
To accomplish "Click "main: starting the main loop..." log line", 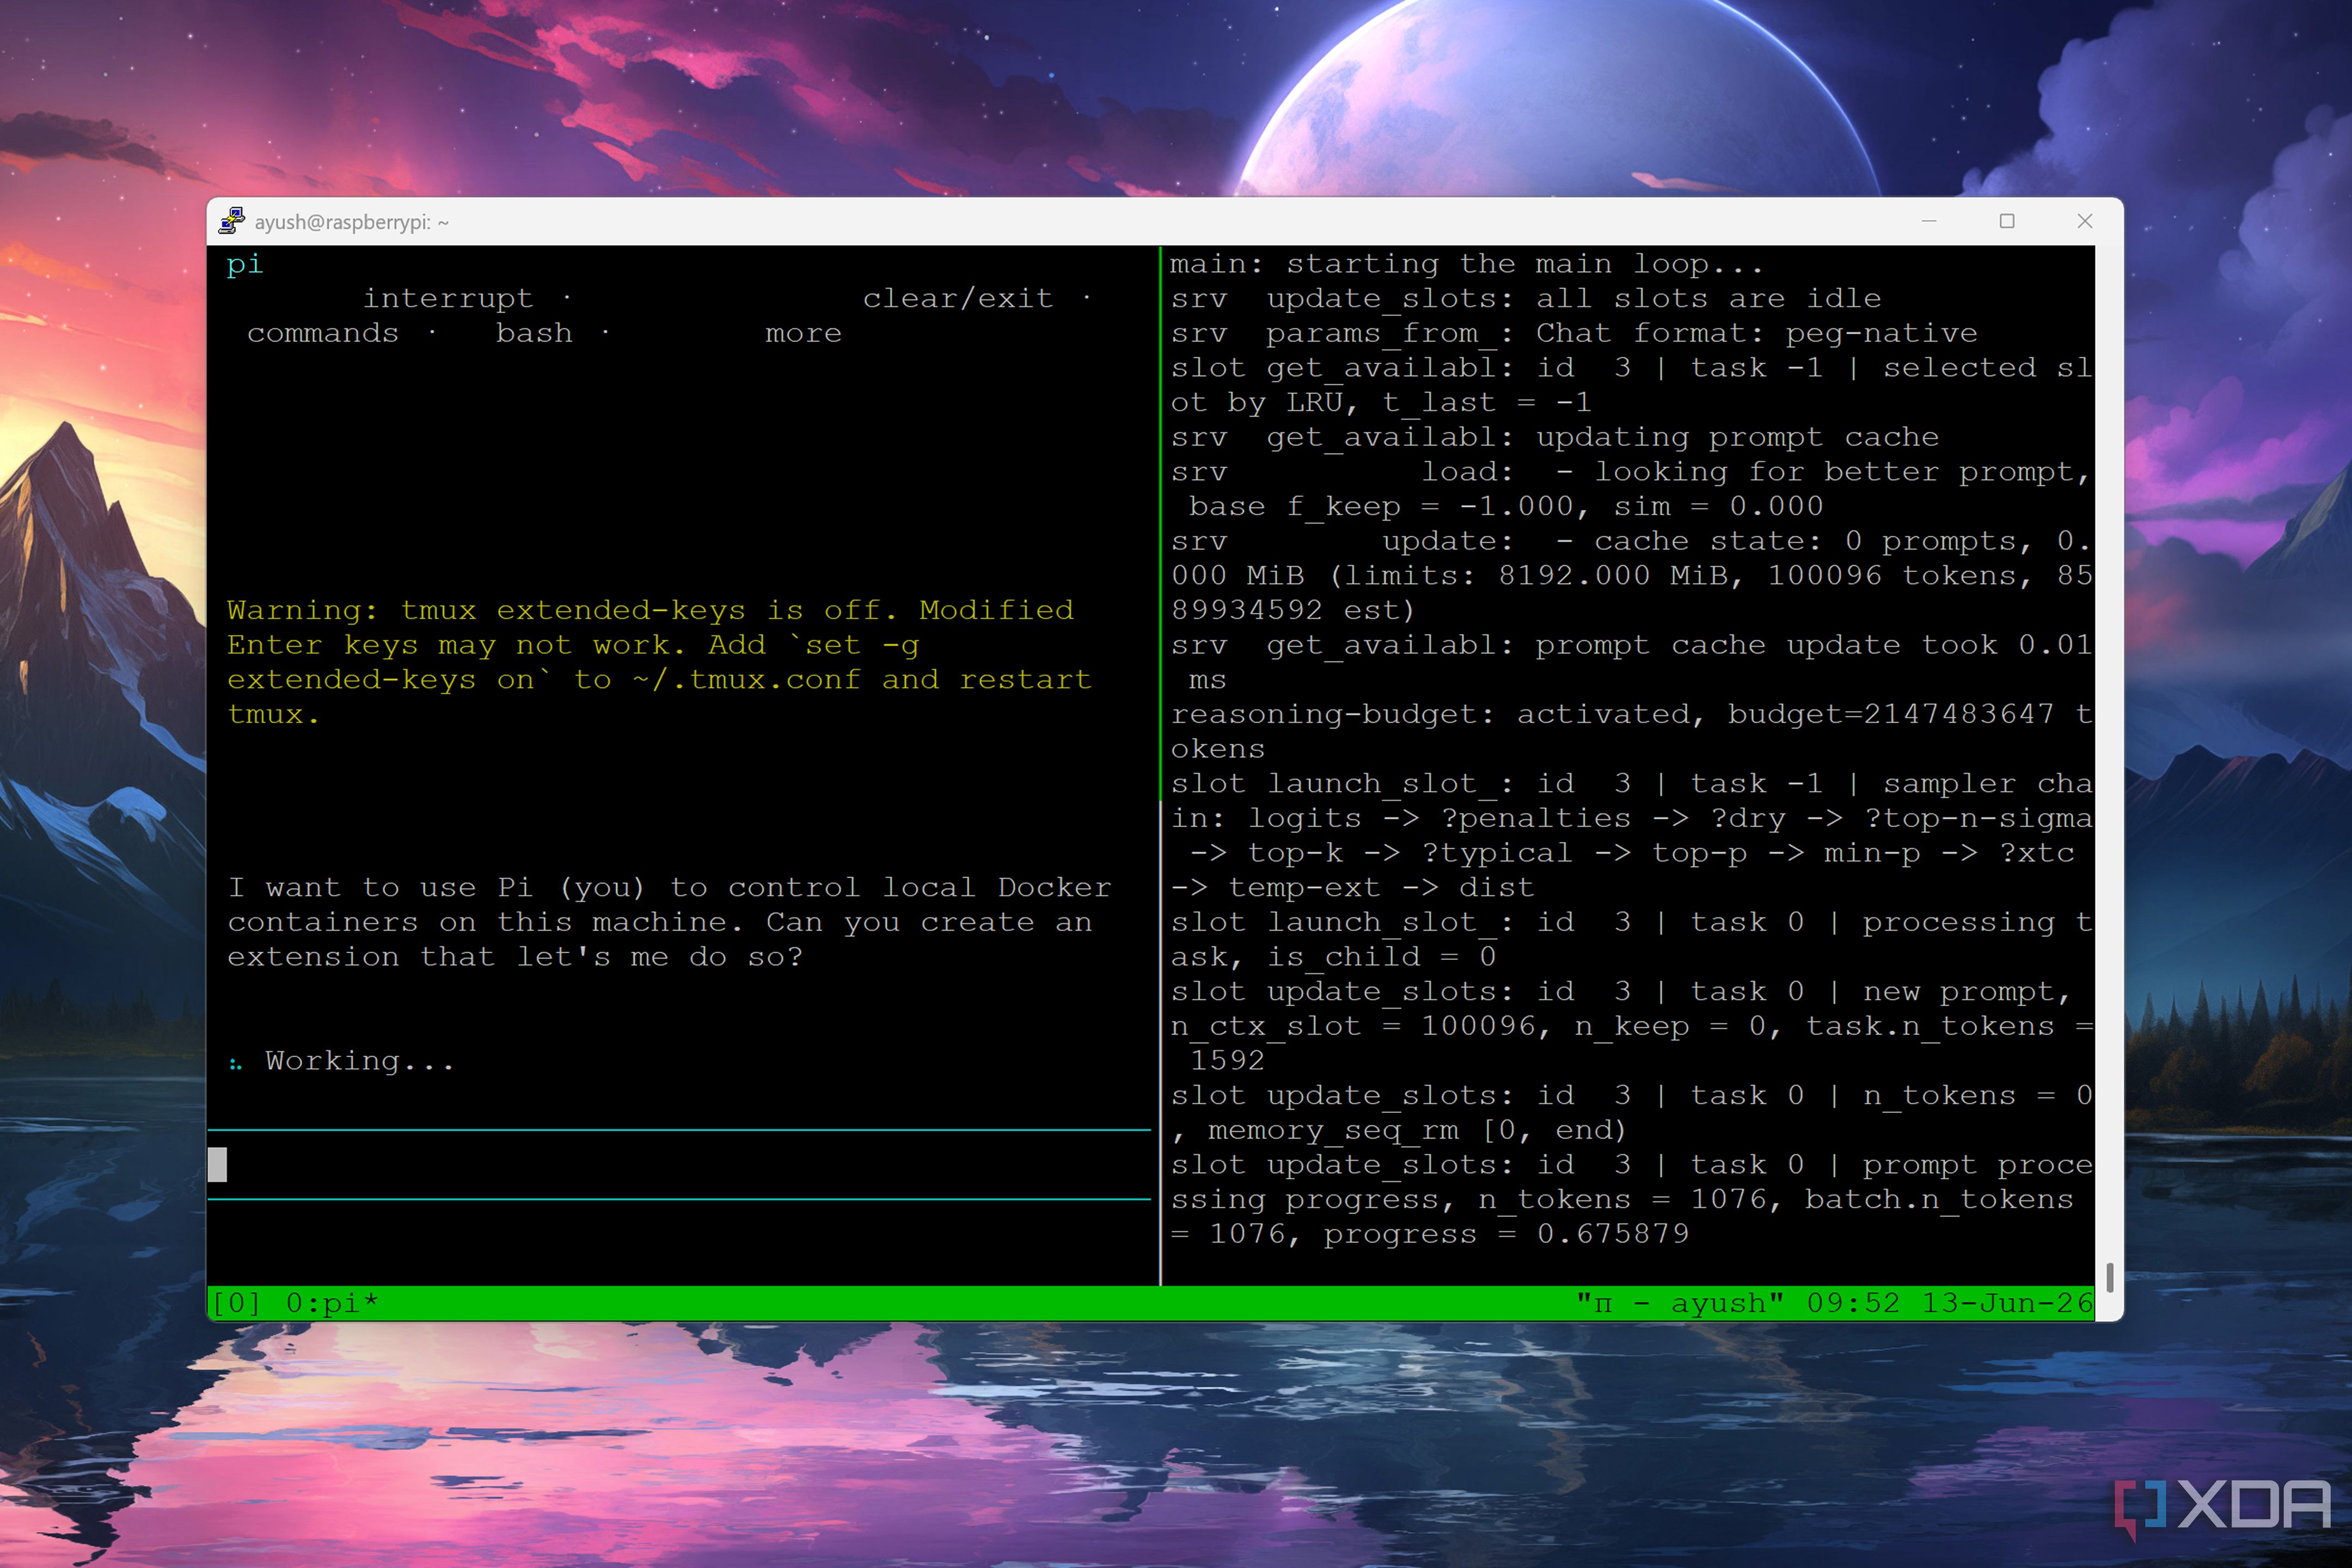I will 1466,264.
